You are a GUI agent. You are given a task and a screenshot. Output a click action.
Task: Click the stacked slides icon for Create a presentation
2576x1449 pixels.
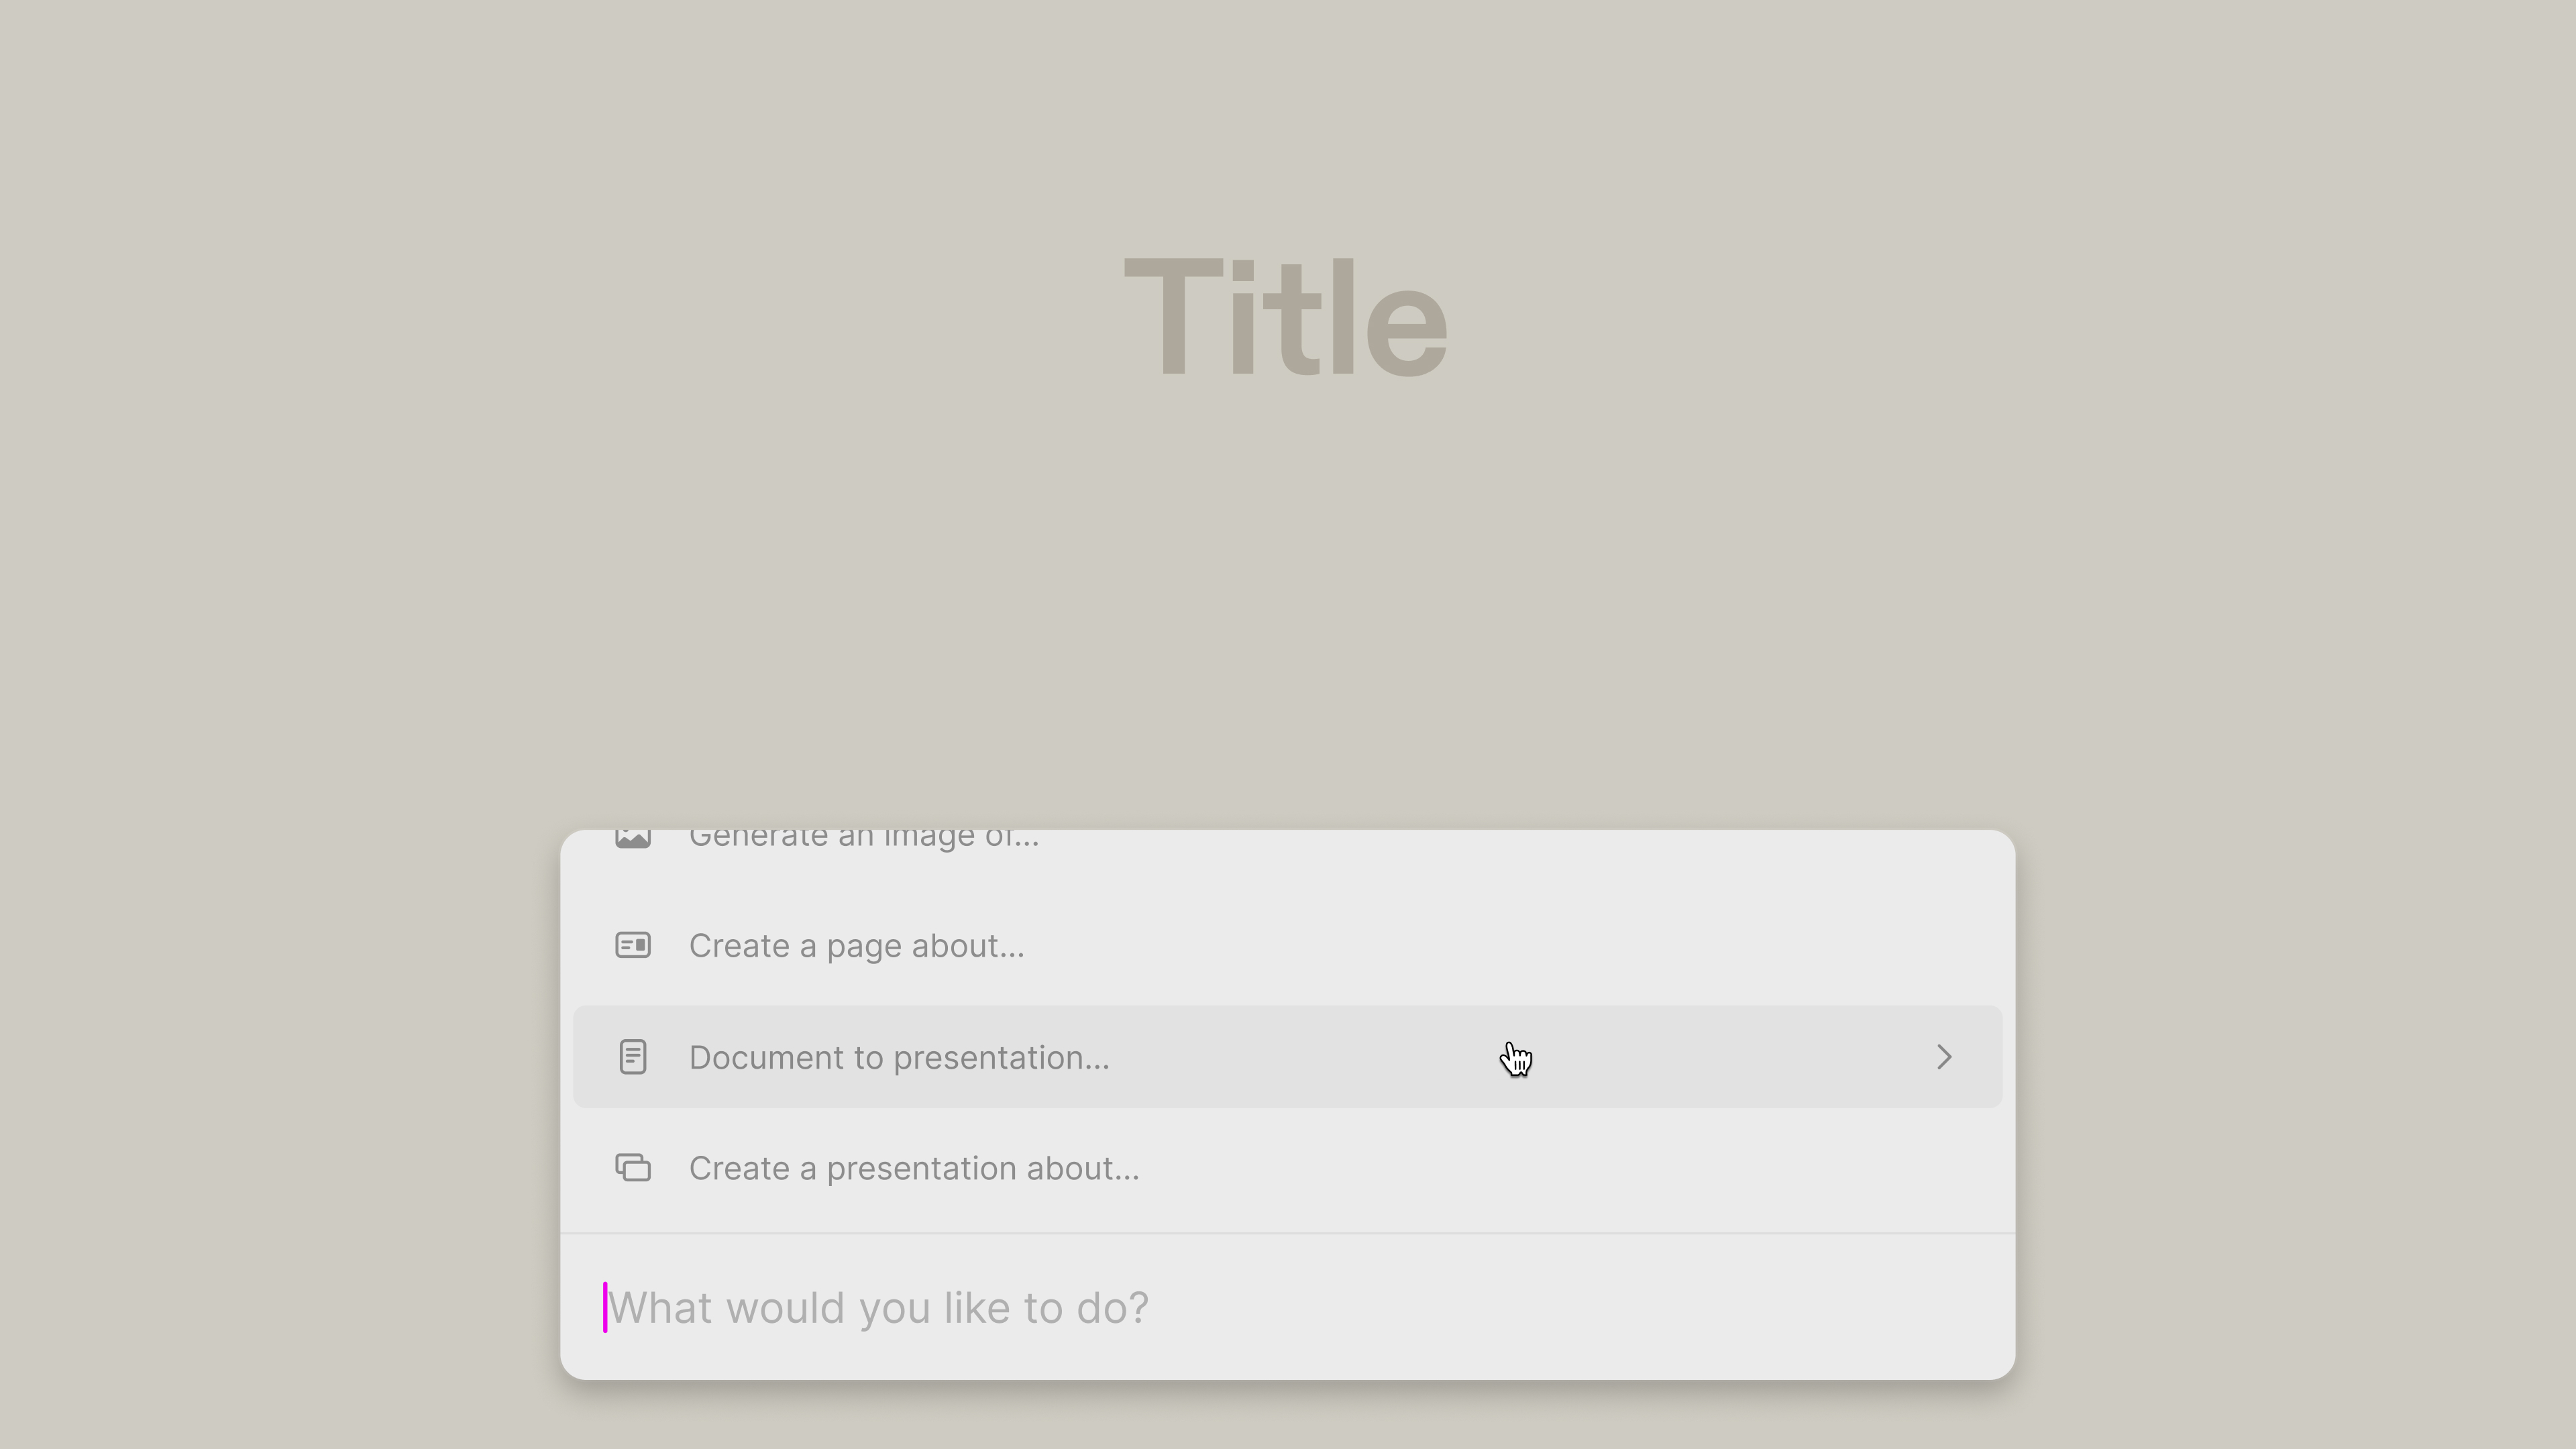[632, 1168]
